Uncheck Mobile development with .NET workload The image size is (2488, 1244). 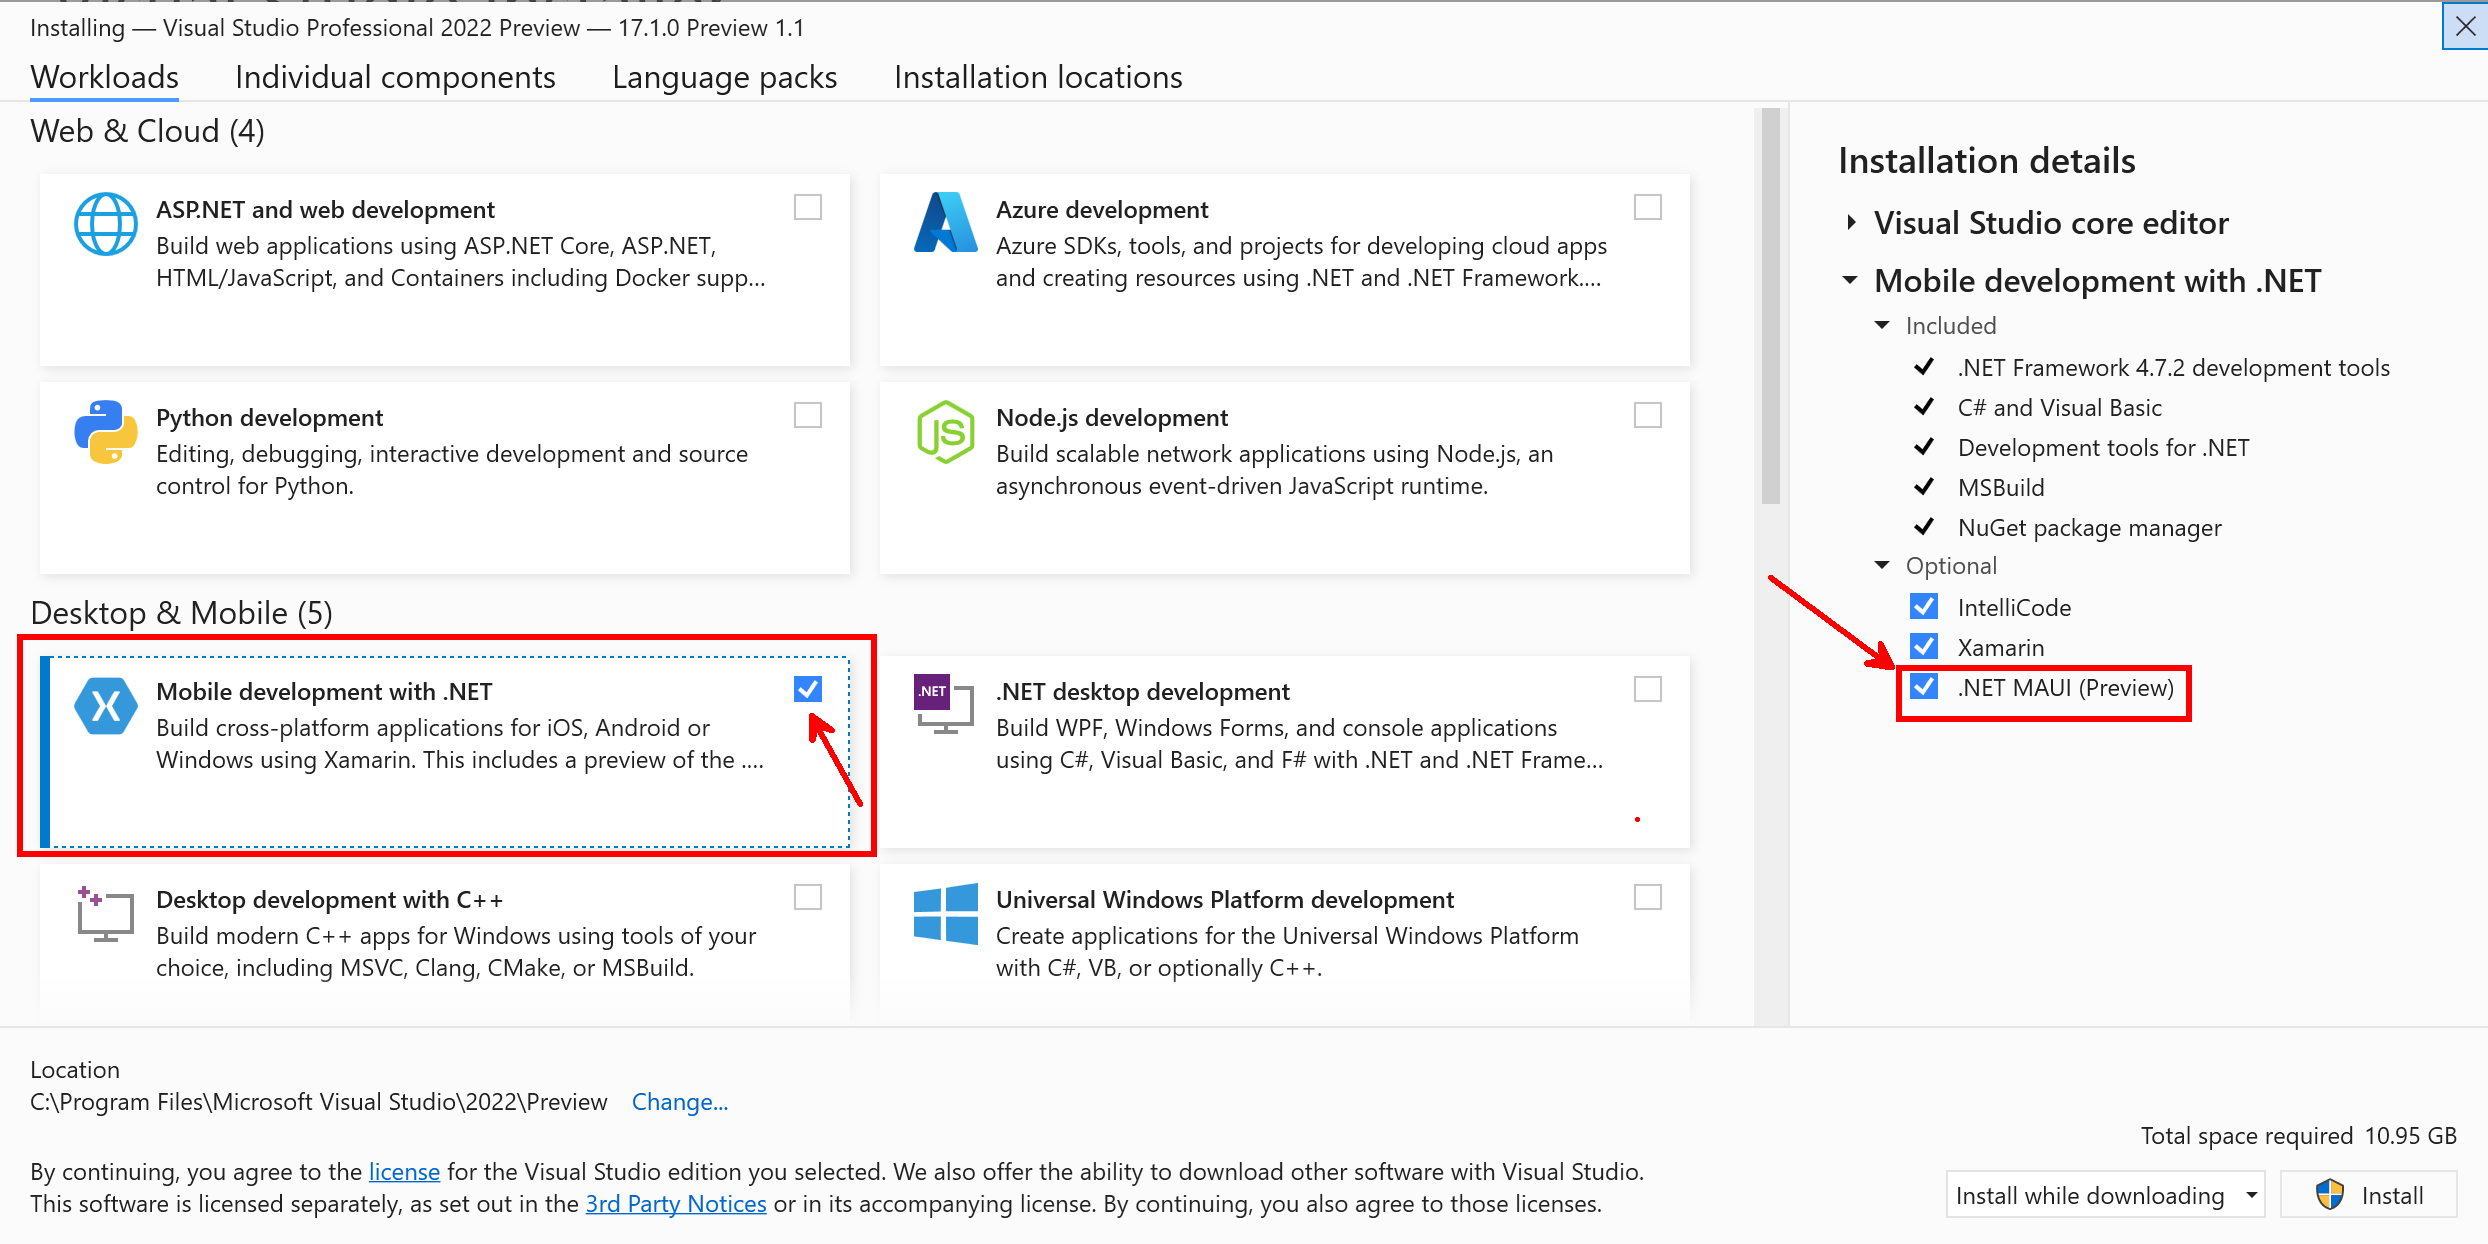[x=808, y=689]
